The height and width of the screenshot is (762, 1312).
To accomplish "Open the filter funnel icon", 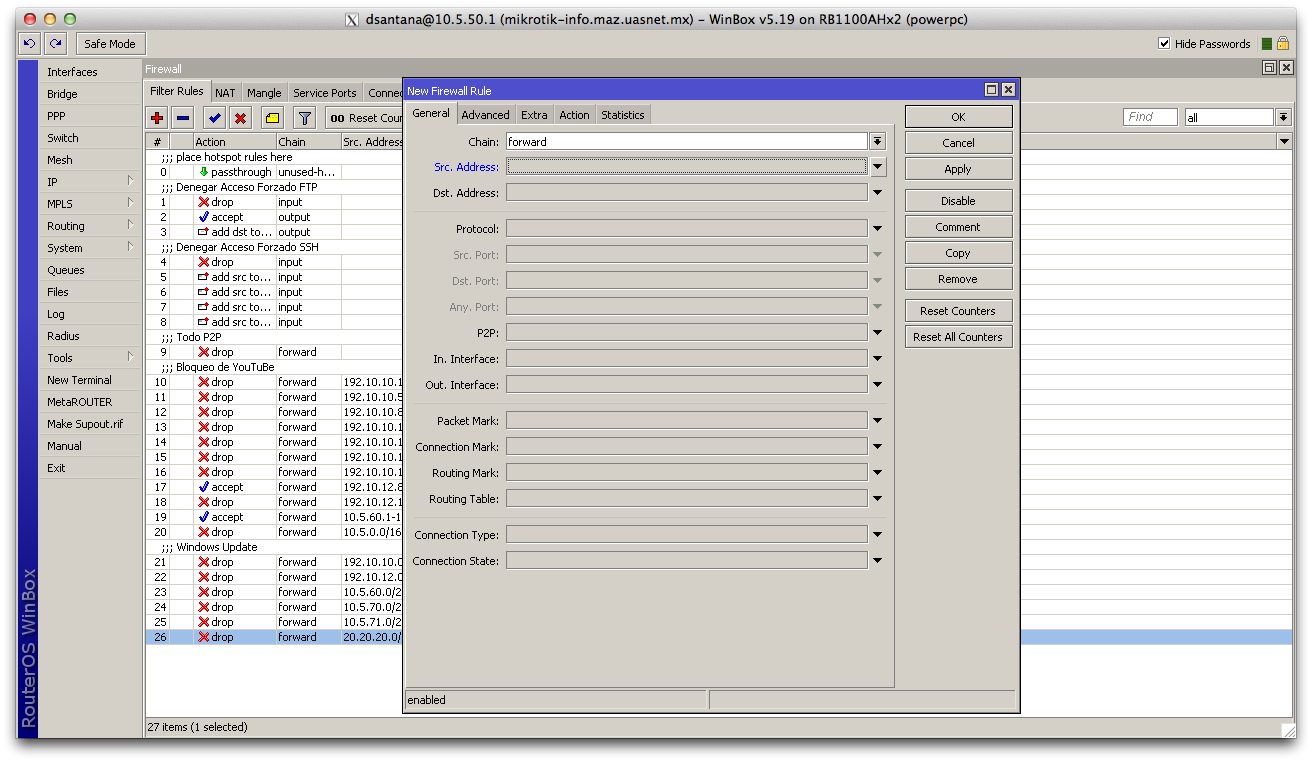I will tap(305, 118).
